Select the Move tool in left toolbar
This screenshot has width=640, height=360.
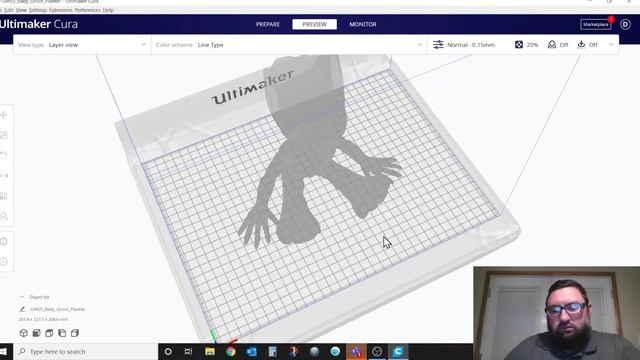tap(4, 115)
